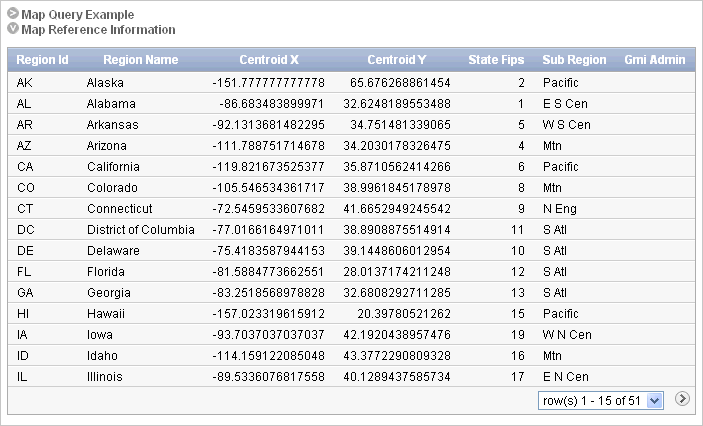
Task: Open the row(s) 1 - 15 of 51 dropdown
Action: point(601,400)
